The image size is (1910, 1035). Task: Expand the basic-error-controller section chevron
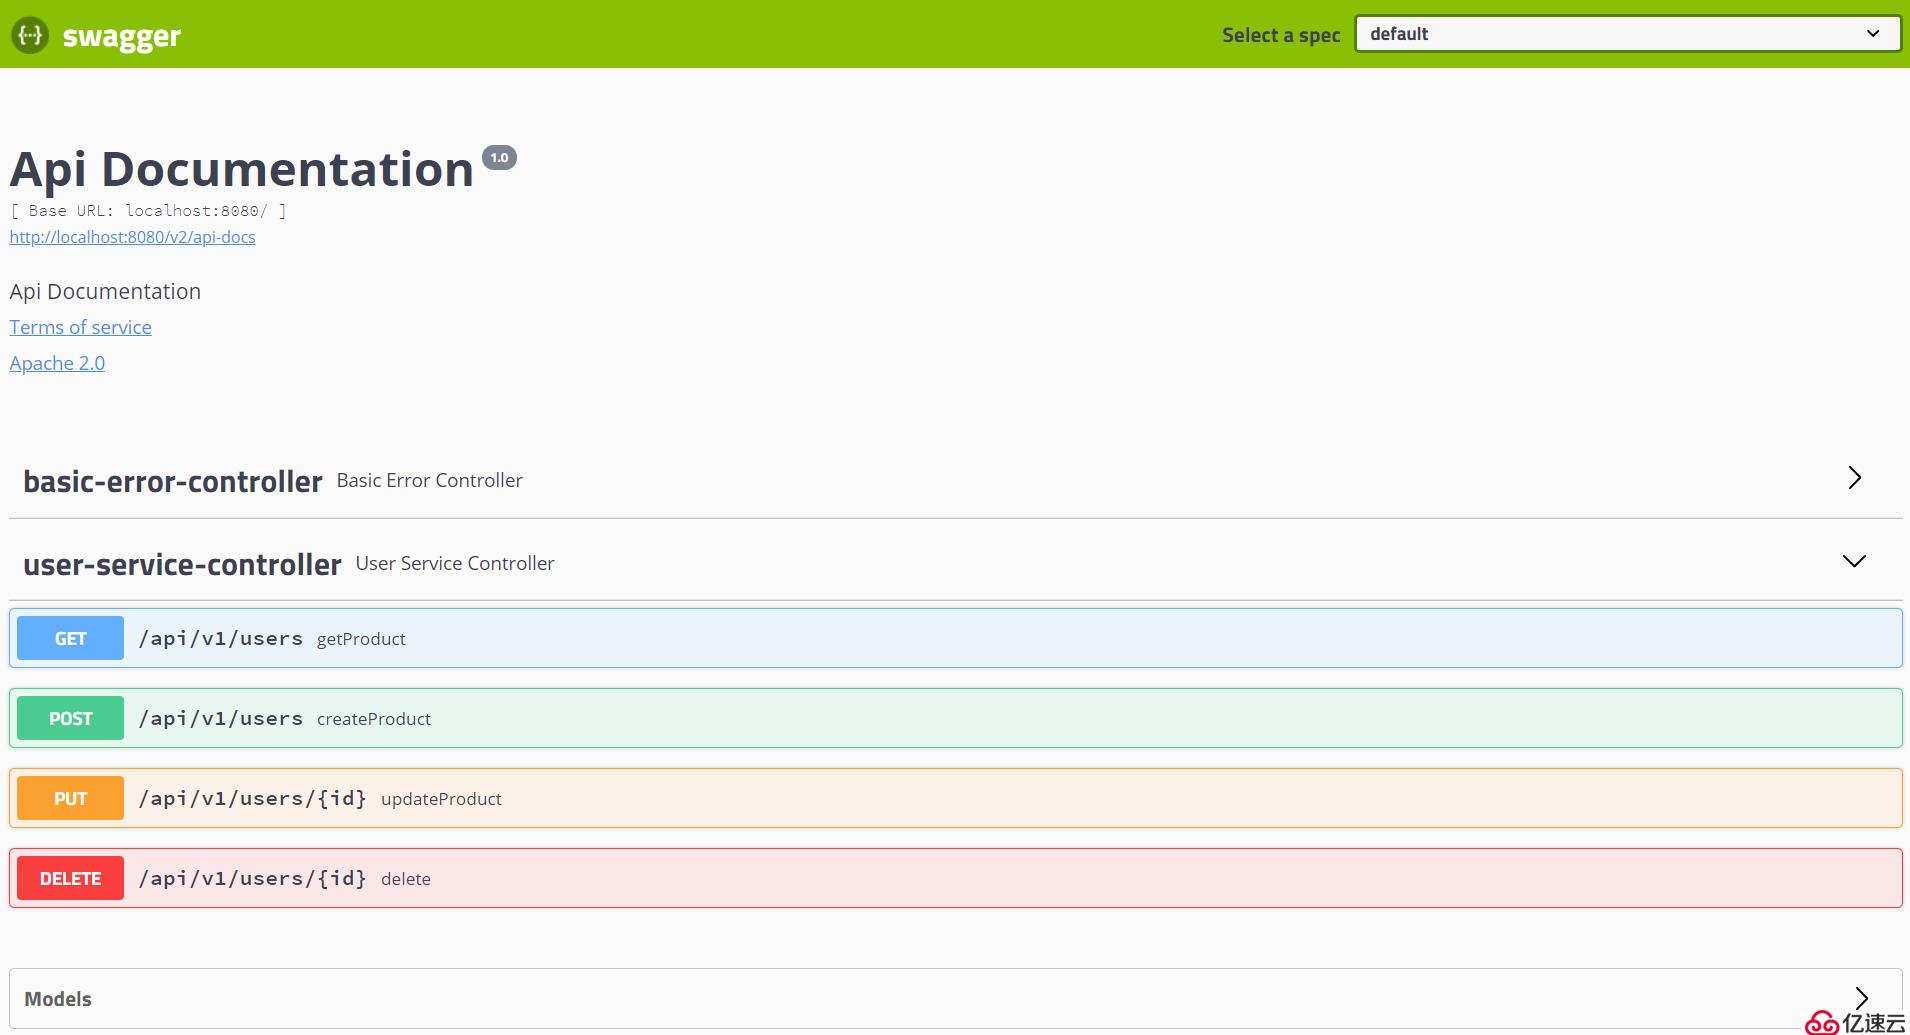click(1854, 478)
